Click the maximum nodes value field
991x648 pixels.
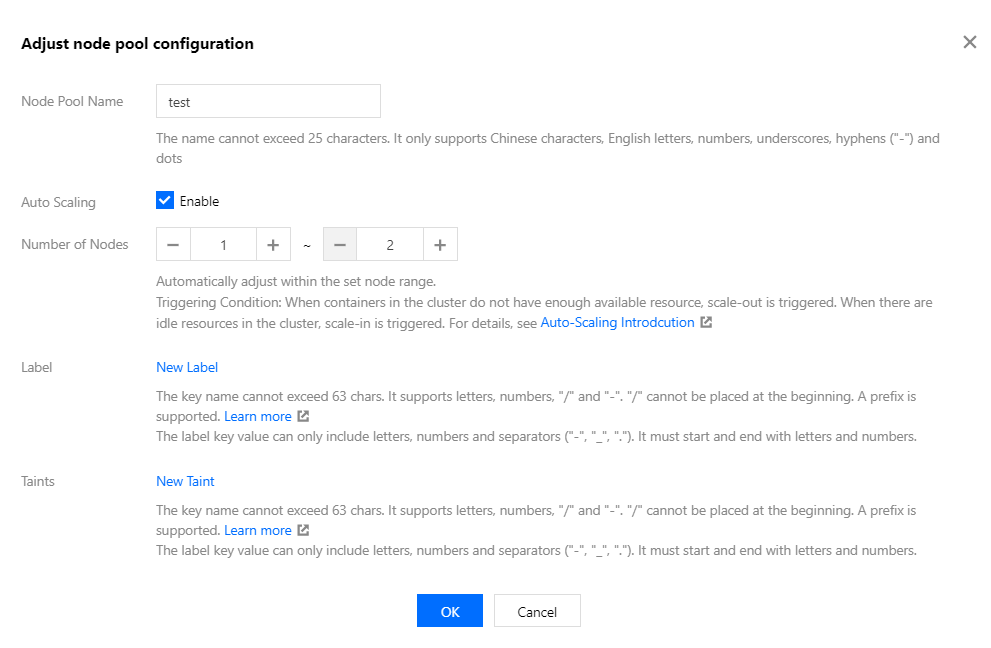pyautogui.click(x=390, y=245)
